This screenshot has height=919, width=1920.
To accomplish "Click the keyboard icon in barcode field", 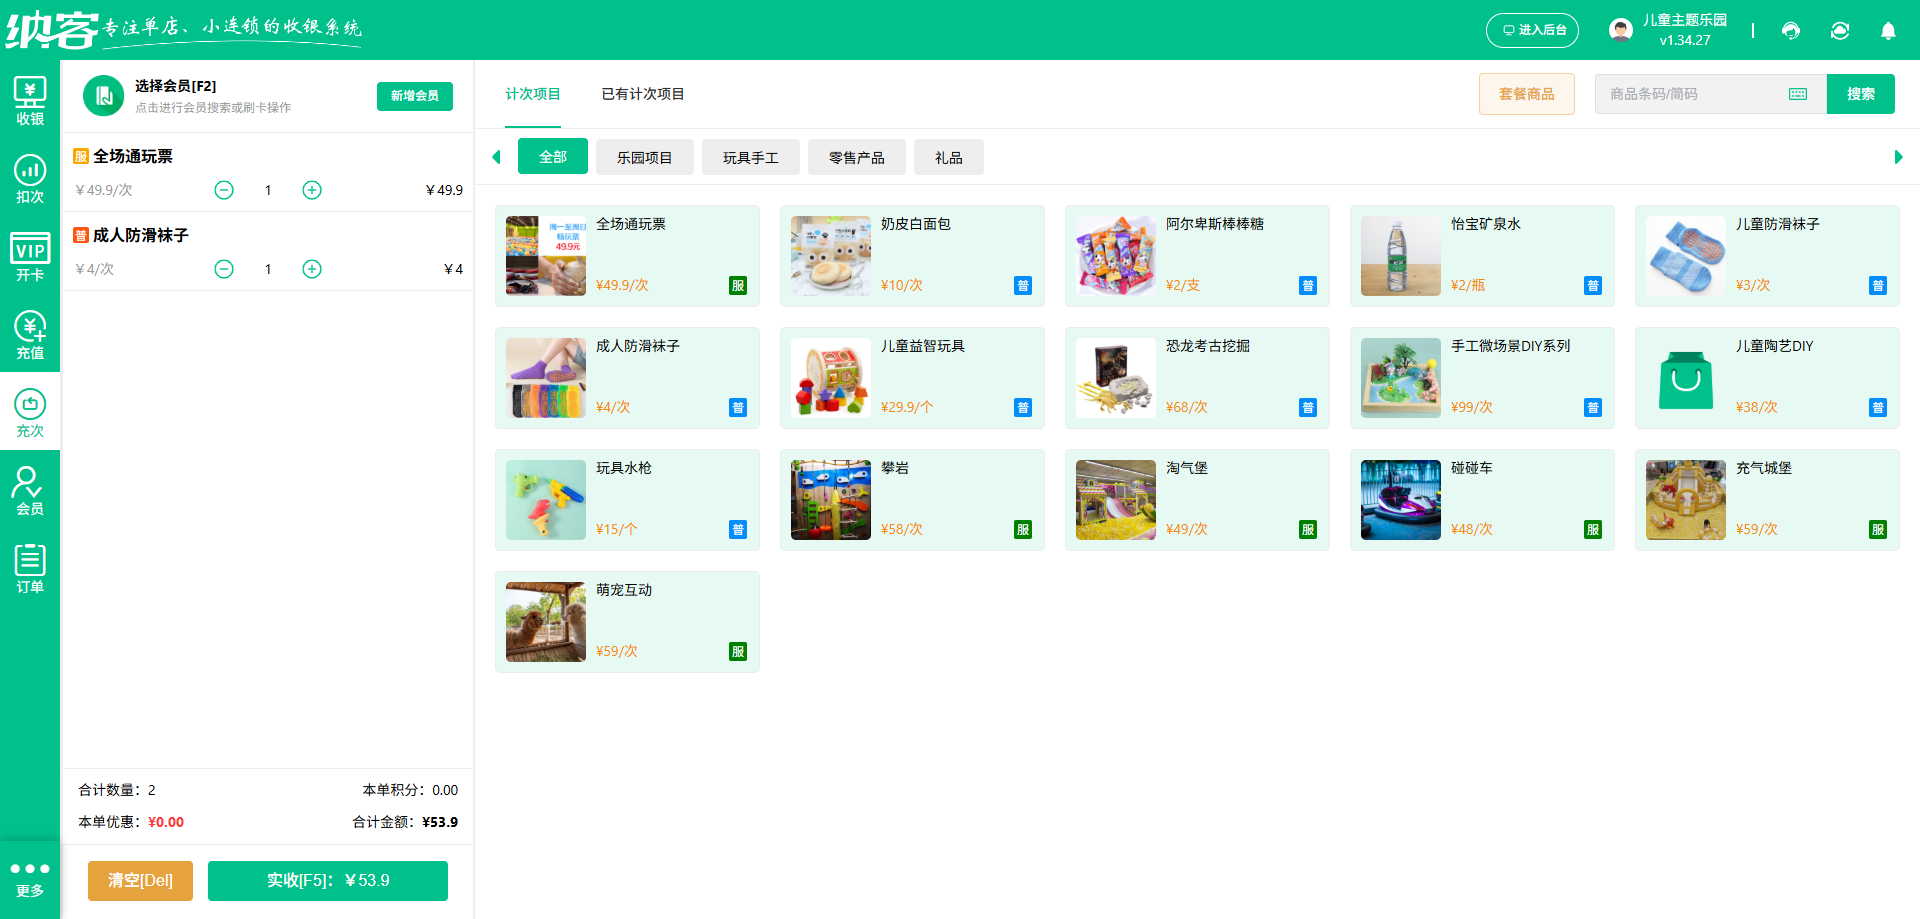I will [x=1798, y=93].
